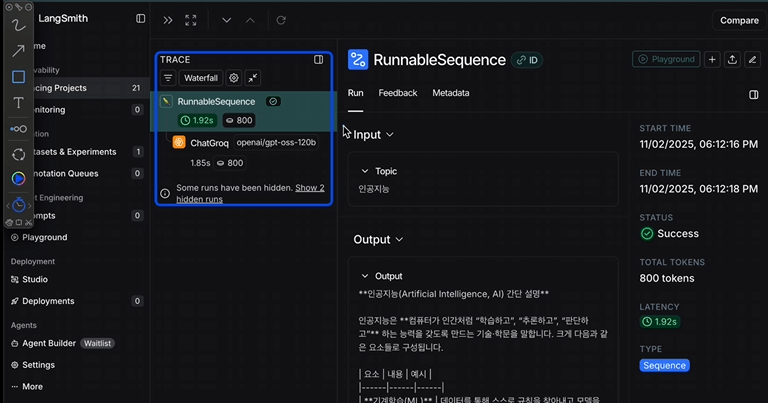Click the Waitlist badge beside Agent Builder
768x403 pixels.
pyautogui.click(x=97, y=343)
